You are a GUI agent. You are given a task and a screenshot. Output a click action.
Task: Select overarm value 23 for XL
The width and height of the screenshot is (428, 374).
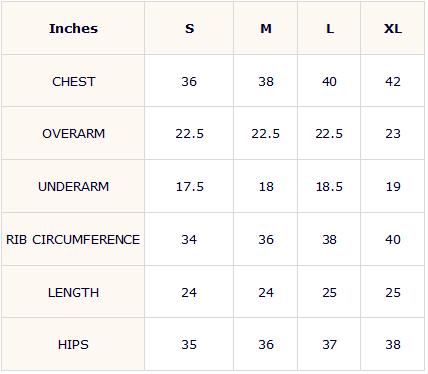coord(393,134)
